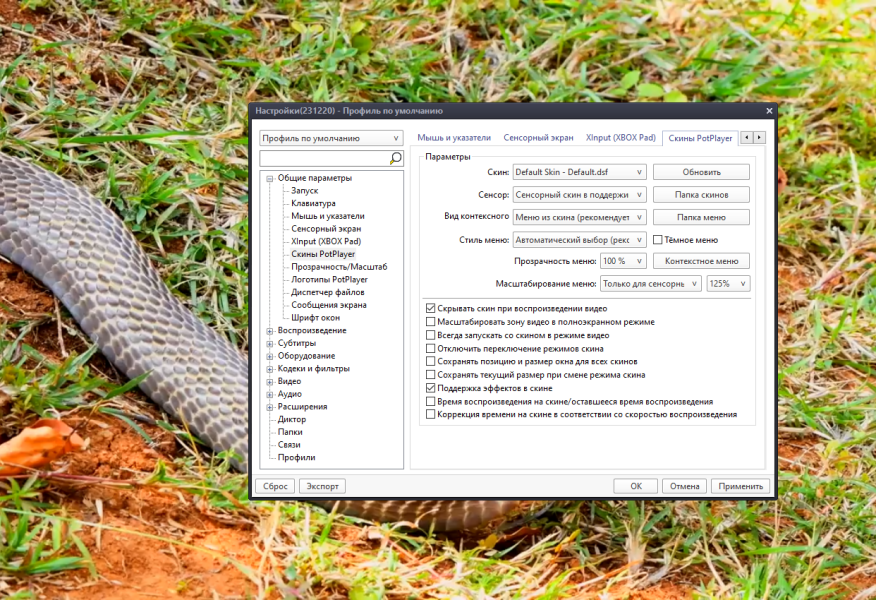Switch to Сенсорный экран tab
The width and height of the screenshot is (876, 600).
pyautogui.click(x=538, y=137)
